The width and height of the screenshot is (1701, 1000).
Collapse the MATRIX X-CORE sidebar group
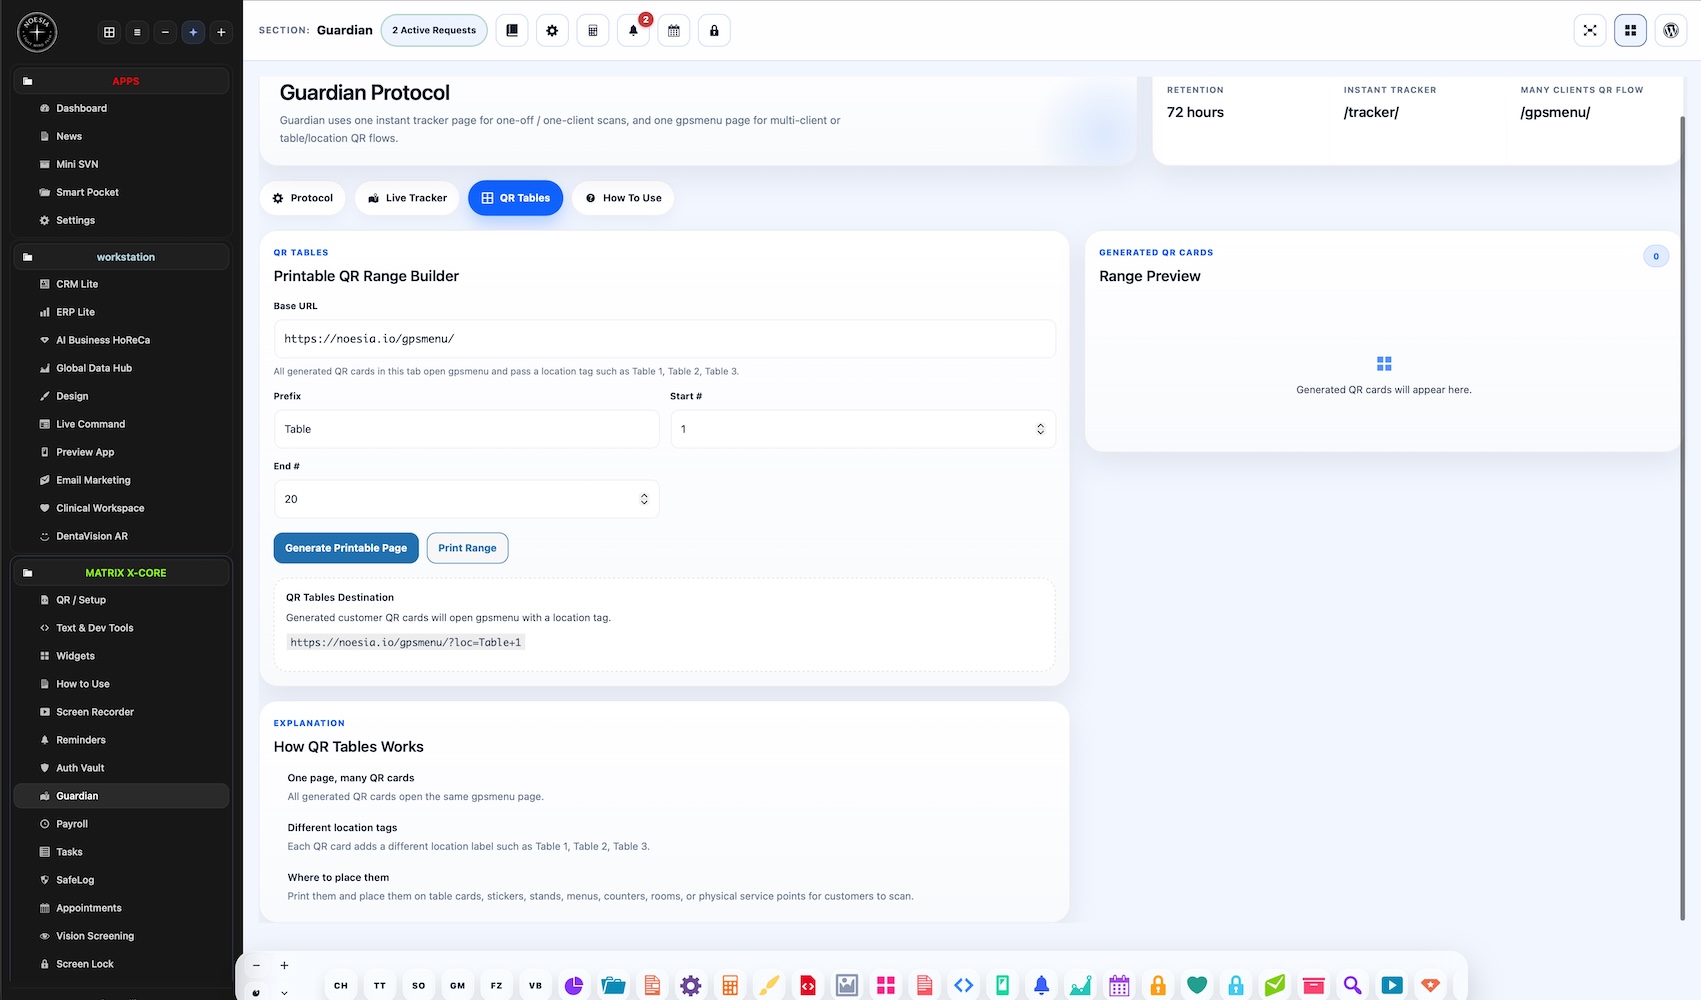coord(121,573)
